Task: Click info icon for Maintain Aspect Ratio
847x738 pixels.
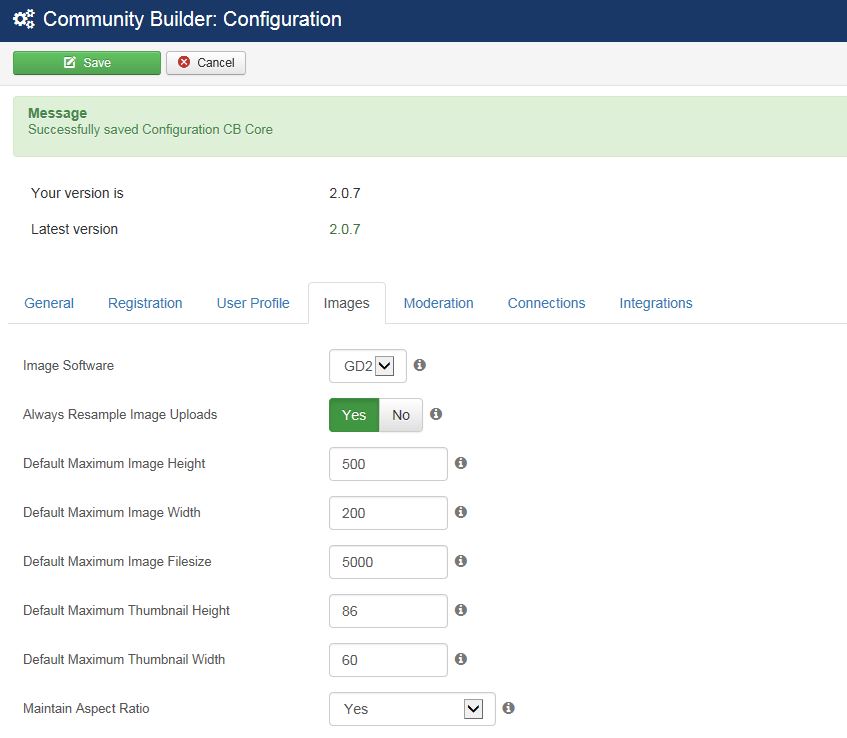Action: coord(508,708)
